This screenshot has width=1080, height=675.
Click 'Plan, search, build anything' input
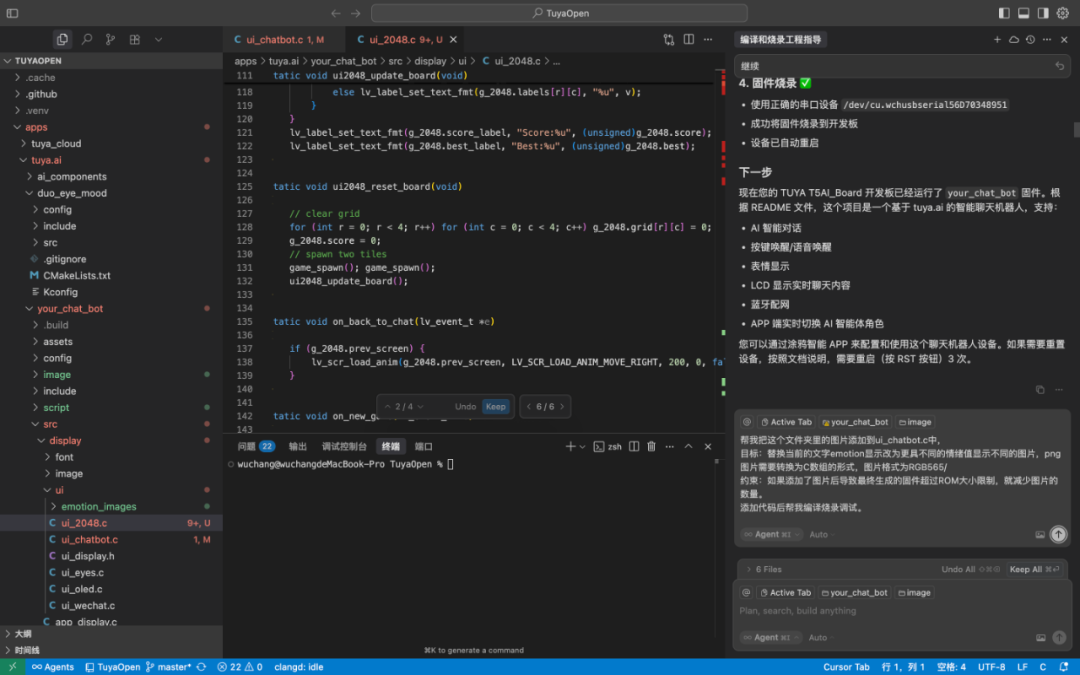tap(902, 611)
